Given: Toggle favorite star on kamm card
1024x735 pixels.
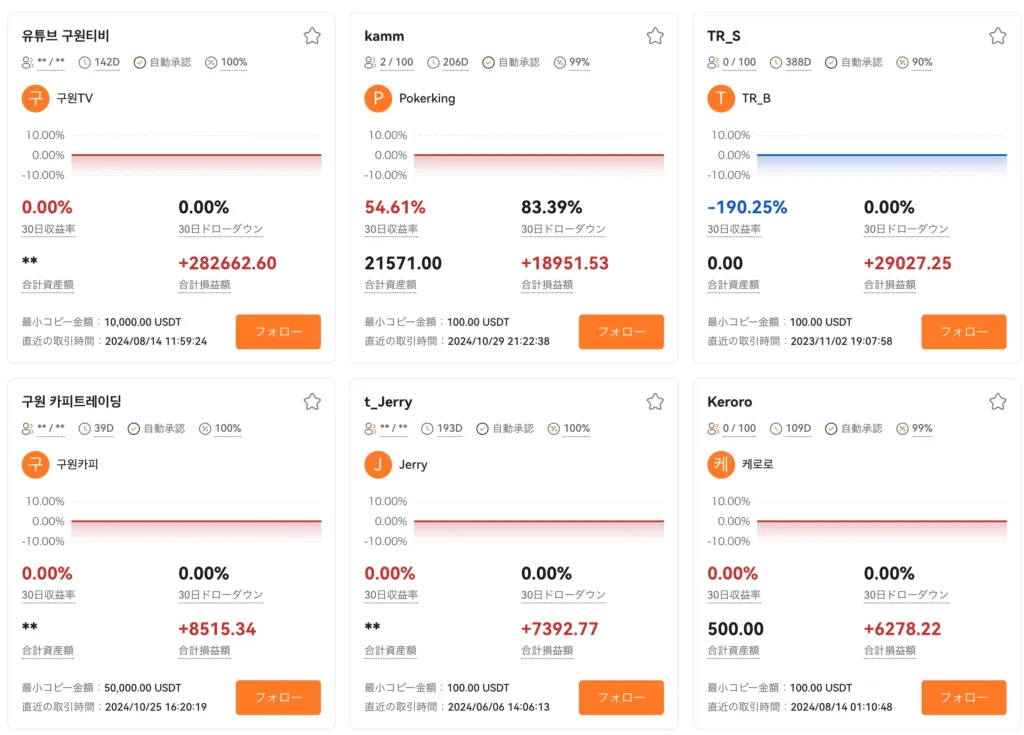Looking at the screenshot, I should [x=655, y=36].
